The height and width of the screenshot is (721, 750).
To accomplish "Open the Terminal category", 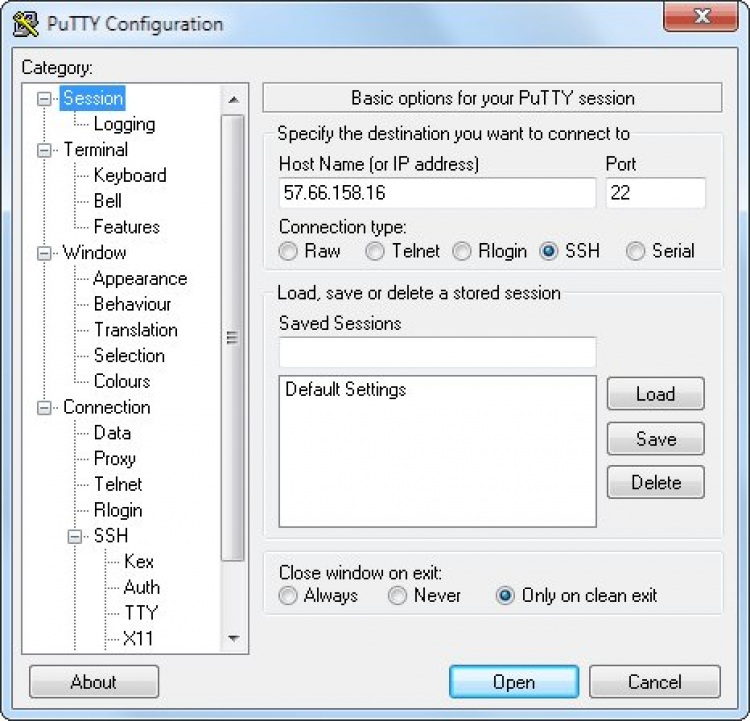I will (96, 150).
